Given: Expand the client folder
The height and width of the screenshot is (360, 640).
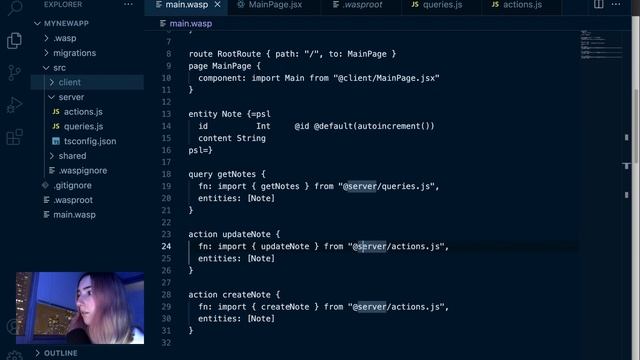Looking at the screenshot, I should click(x=51, y=82).
